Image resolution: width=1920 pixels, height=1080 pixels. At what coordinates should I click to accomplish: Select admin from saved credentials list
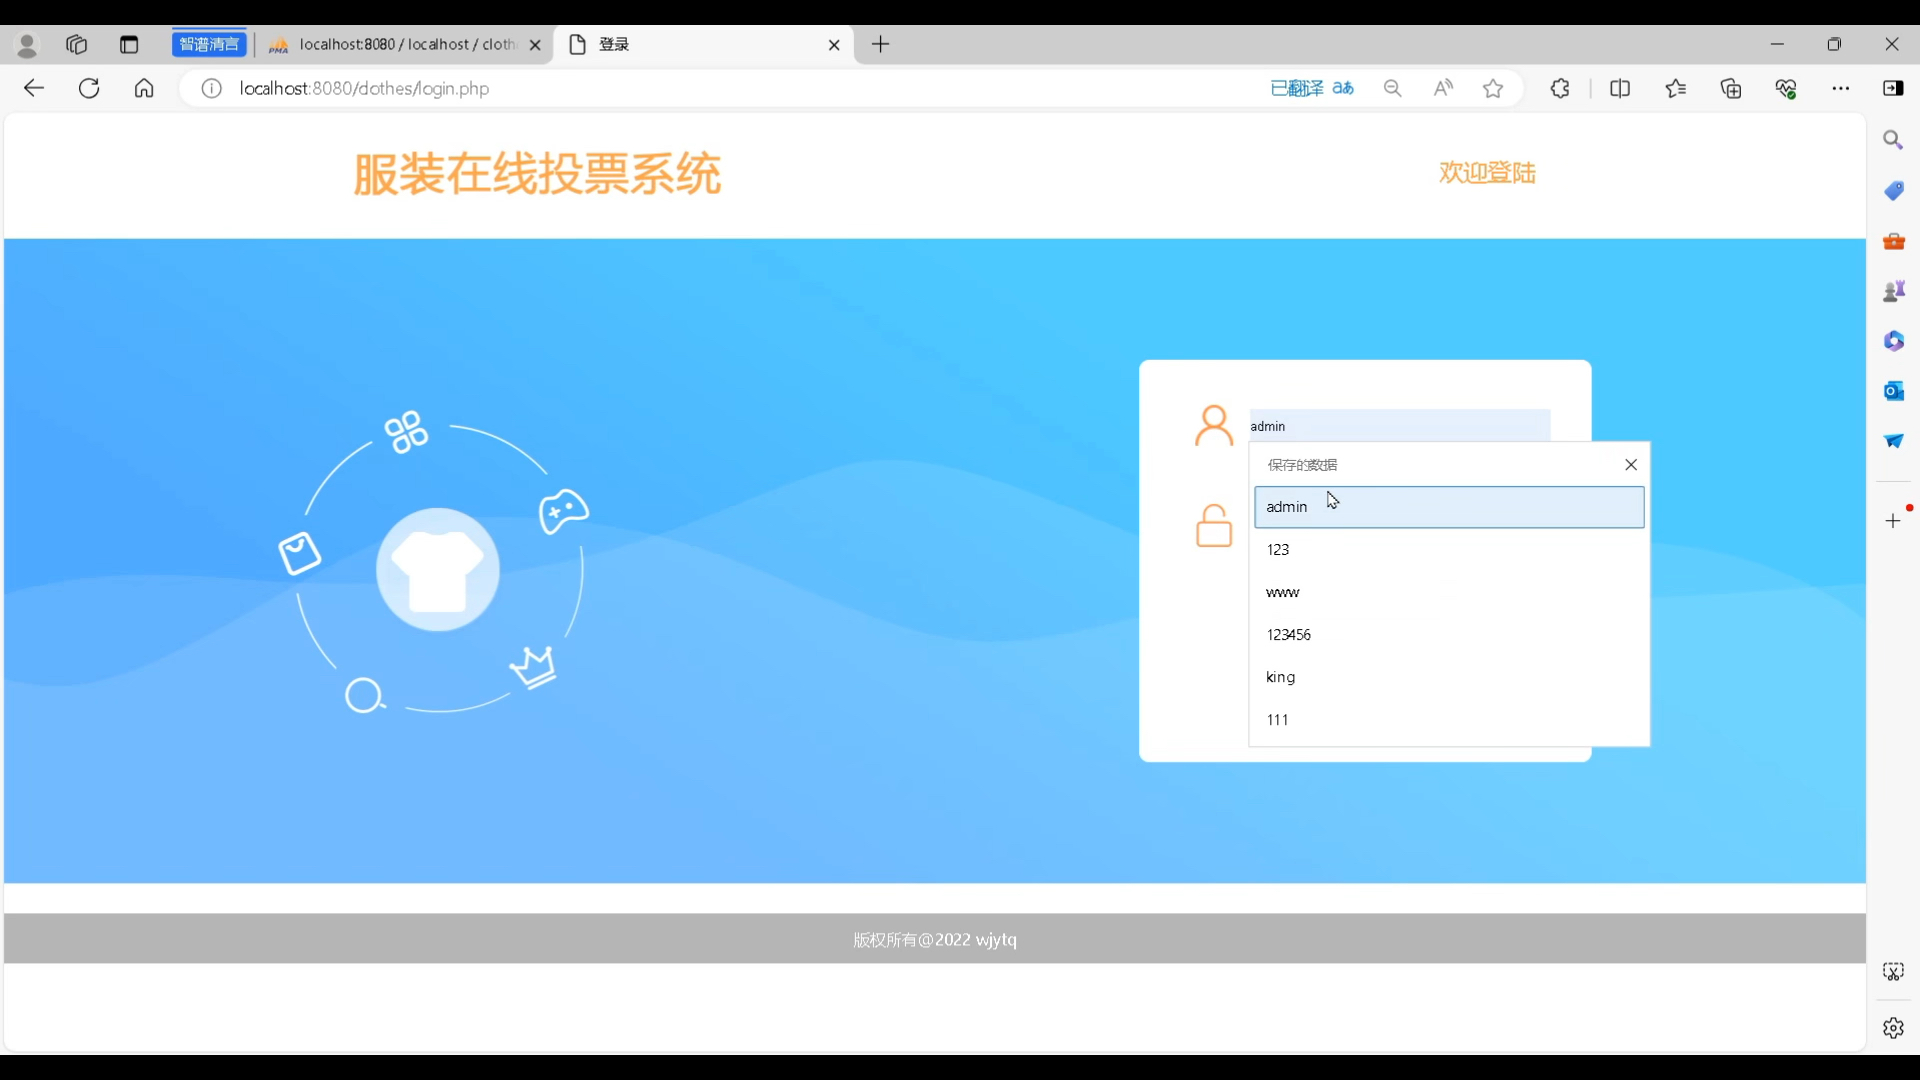pyautogui.click(x=1448, y=506)
